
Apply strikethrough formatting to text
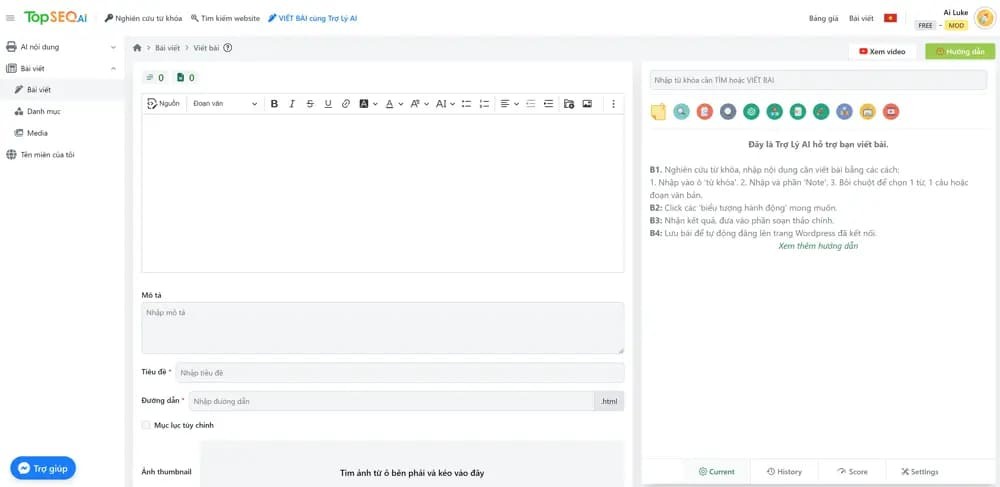pyautogui.click(x=310, y=103)
